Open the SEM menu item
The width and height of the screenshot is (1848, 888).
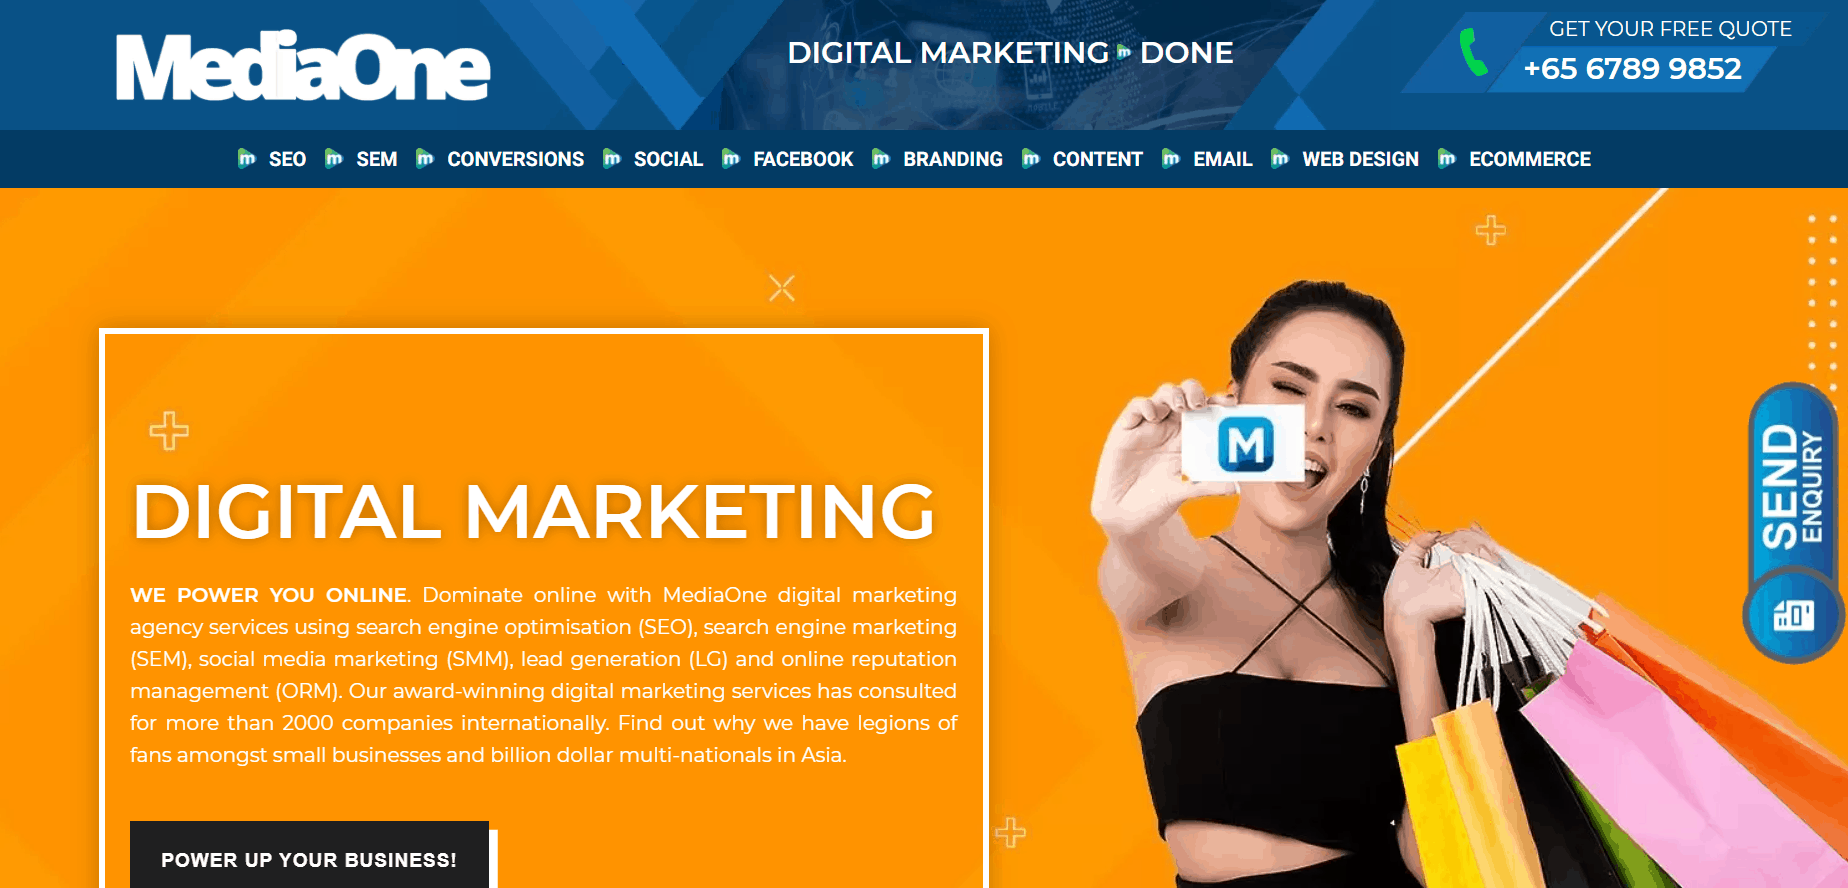tap(377, 159)
